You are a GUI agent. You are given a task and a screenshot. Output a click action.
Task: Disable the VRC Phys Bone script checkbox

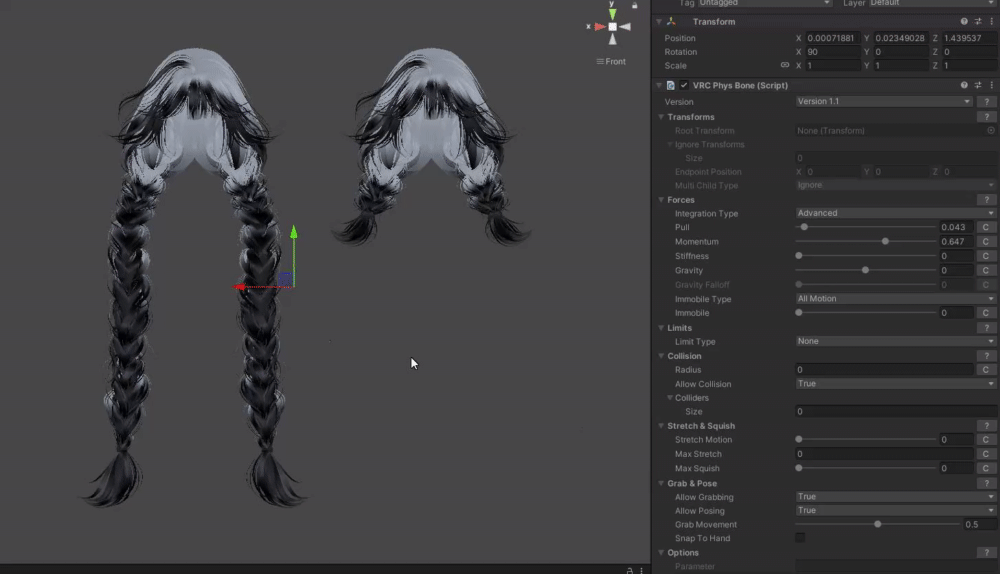pyautogui.click(x=684, y=86)
